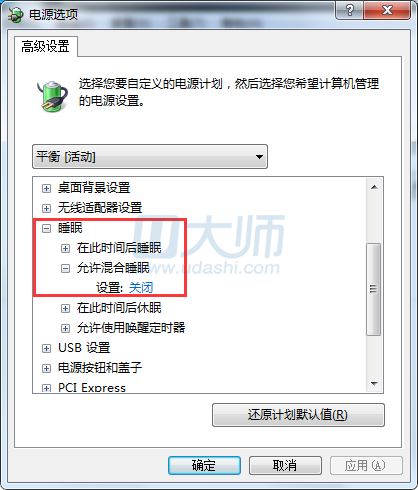The width and height of the screenshot is (418, 490).
Task: Click the help question mark button
Action: coord(349,10)
